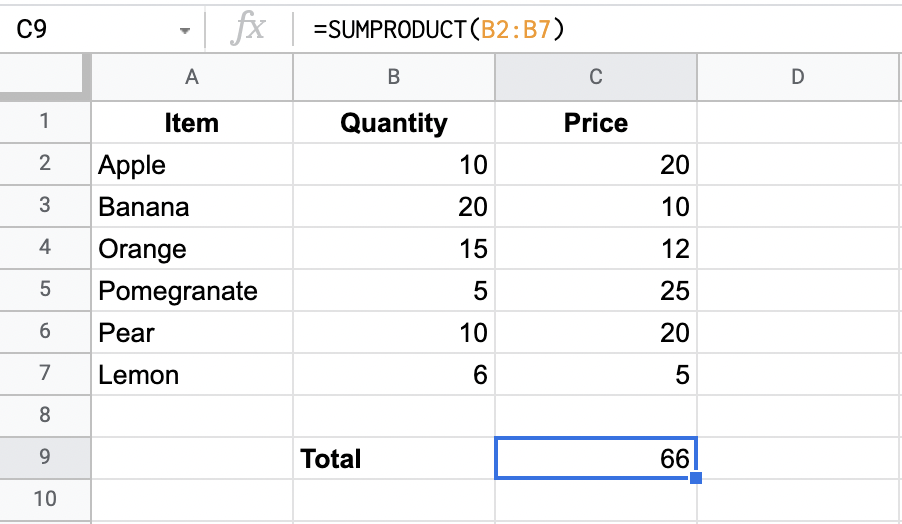Select row 9 header

click(x=45, y=458)
